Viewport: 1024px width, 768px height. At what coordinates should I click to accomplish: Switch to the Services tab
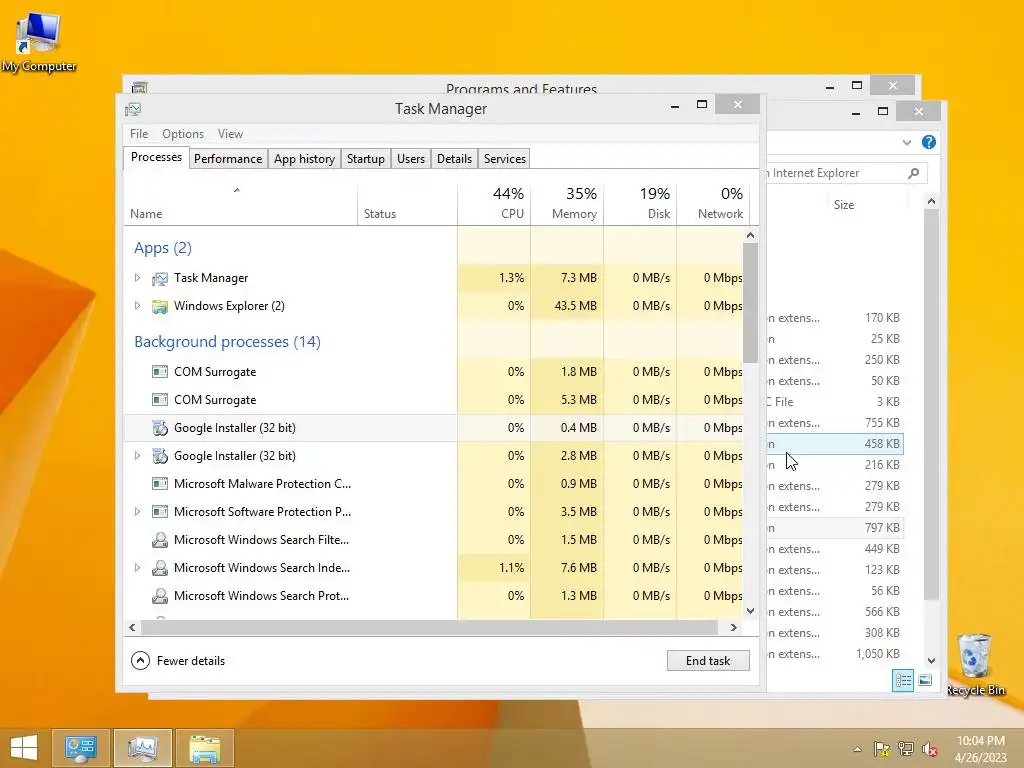[x=505, y=159]
